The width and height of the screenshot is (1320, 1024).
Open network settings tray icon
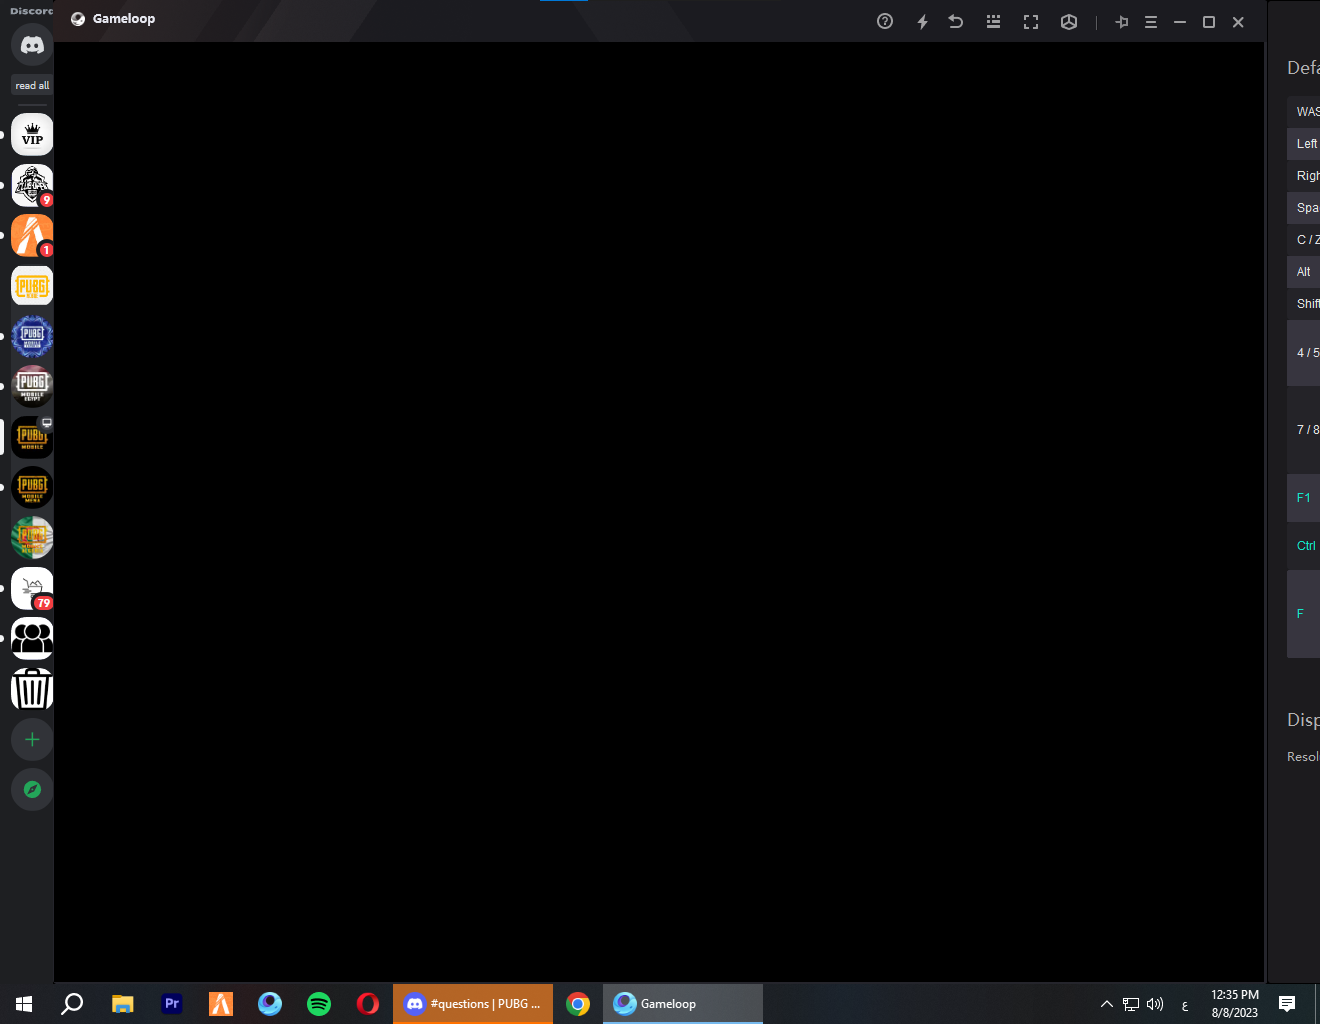pyautogui.click(x=1131, y=1004)
